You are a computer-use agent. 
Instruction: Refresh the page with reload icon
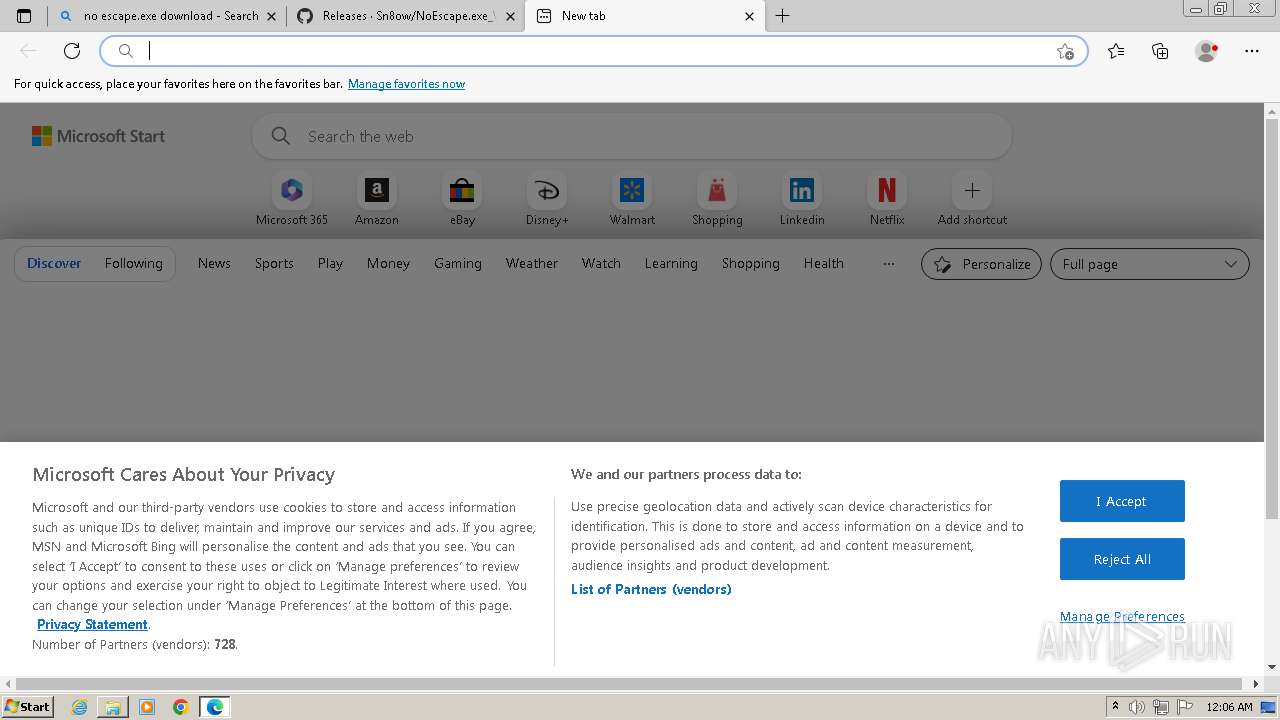[72, 51]
